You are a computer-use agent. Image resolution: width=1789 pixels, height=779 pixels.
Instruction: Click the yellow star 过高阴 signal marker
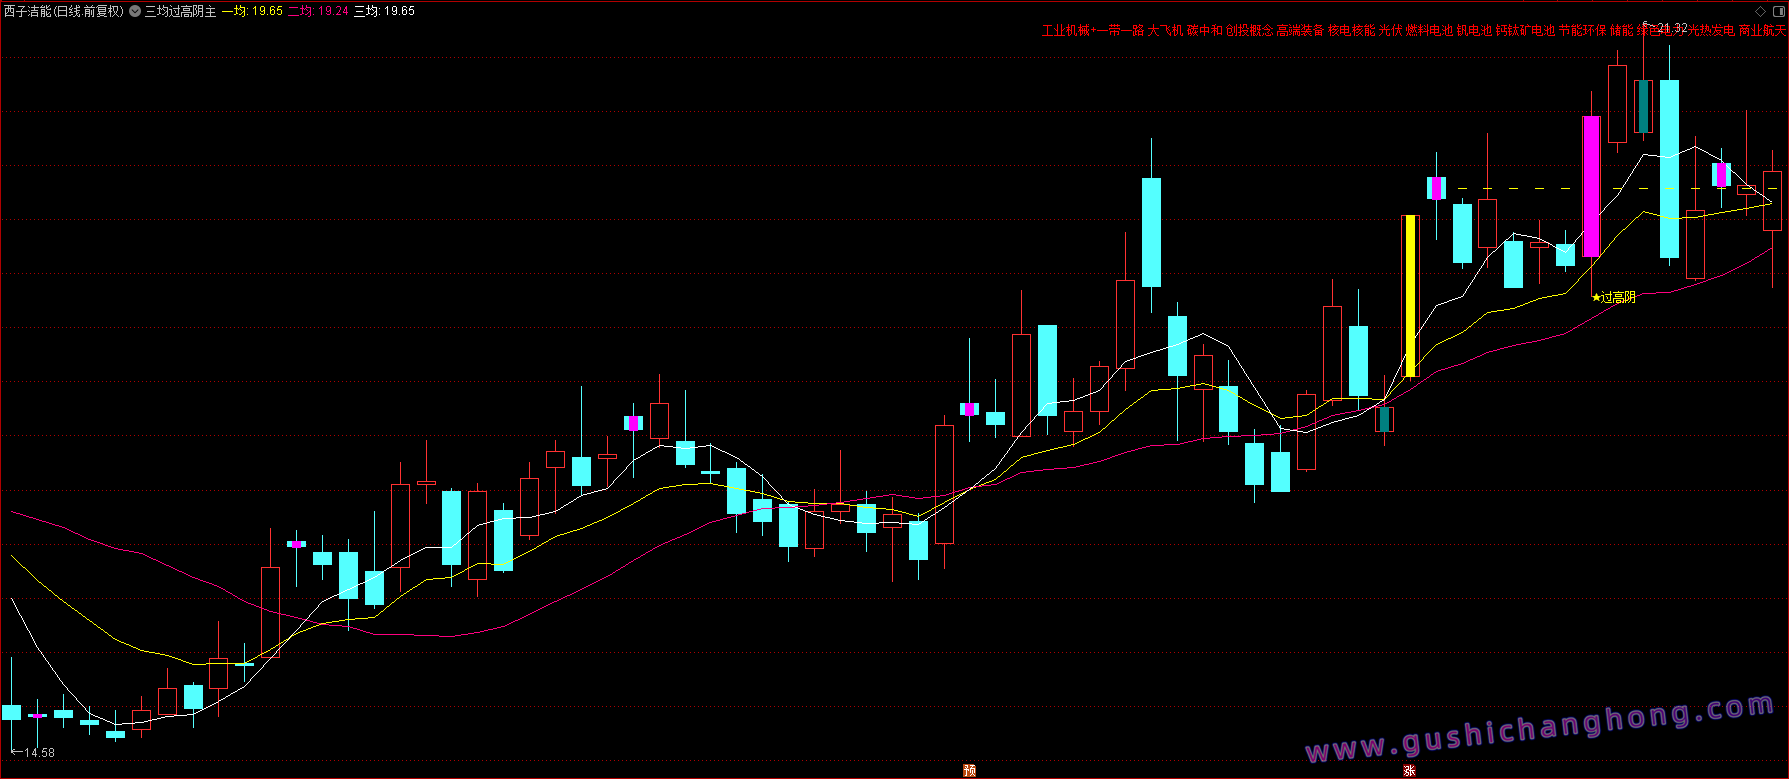coord(1613,297)
